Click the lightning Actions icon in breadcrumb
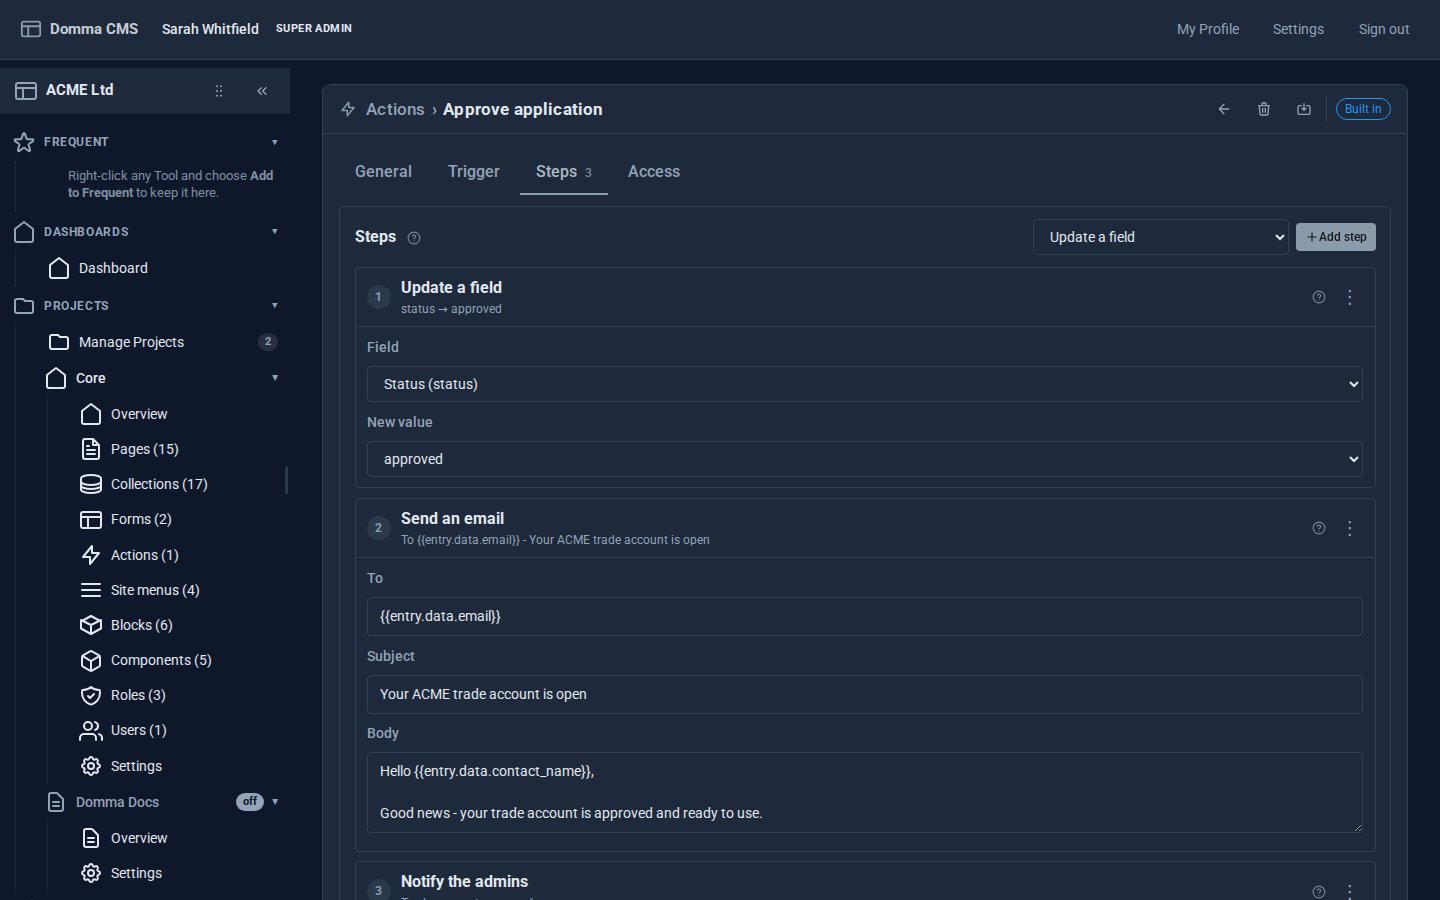The height and width of the screenshot is (900, 1440). 348,109
